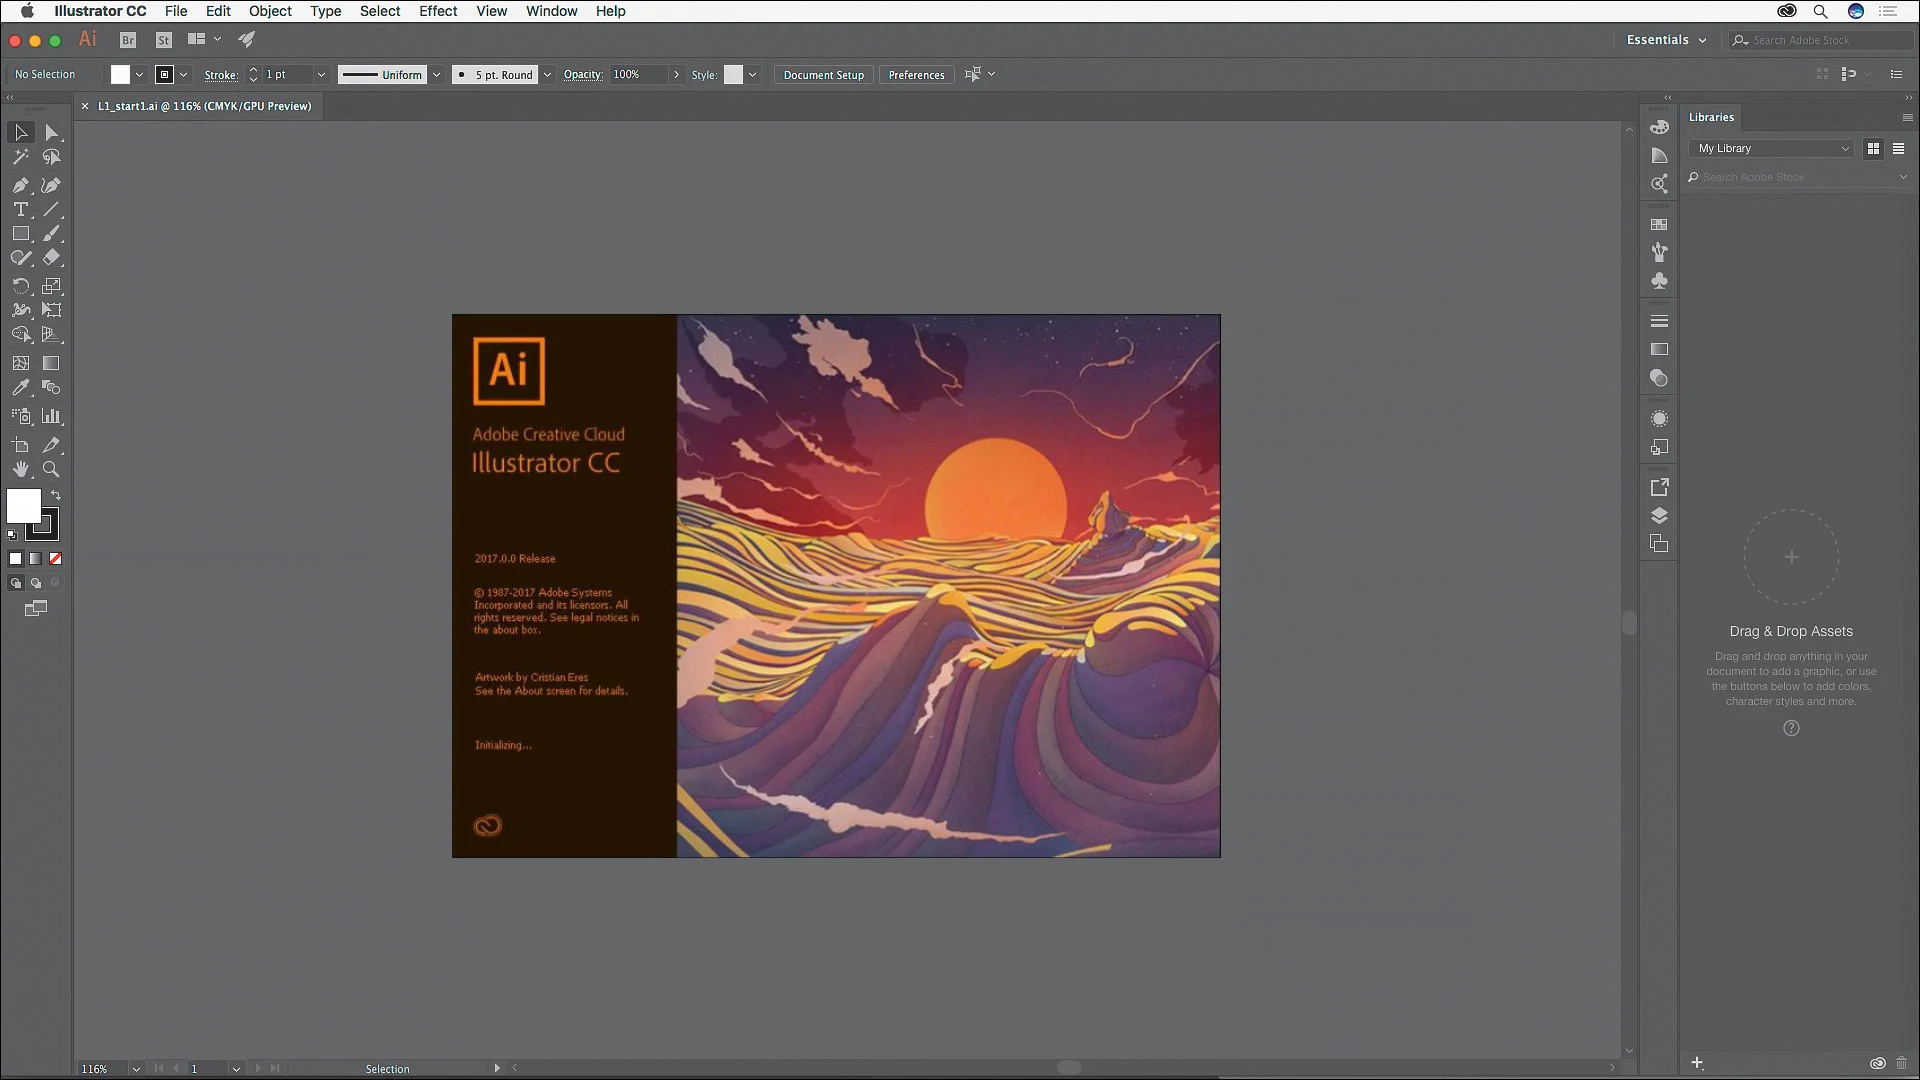Image resolution: width=1920 pixels, height=1080 pixels.
Task: Click the Preferences button
Action: point(915,74)
